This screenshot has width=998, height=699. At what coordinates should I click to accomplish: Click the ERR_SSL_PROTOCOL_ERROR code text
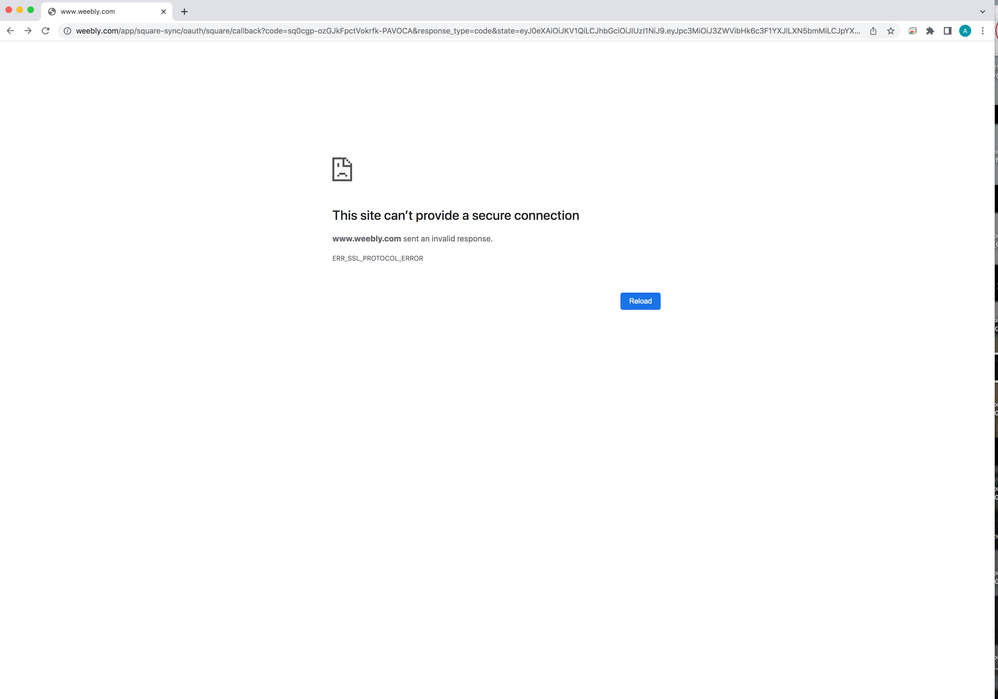[x=377, y=258]
